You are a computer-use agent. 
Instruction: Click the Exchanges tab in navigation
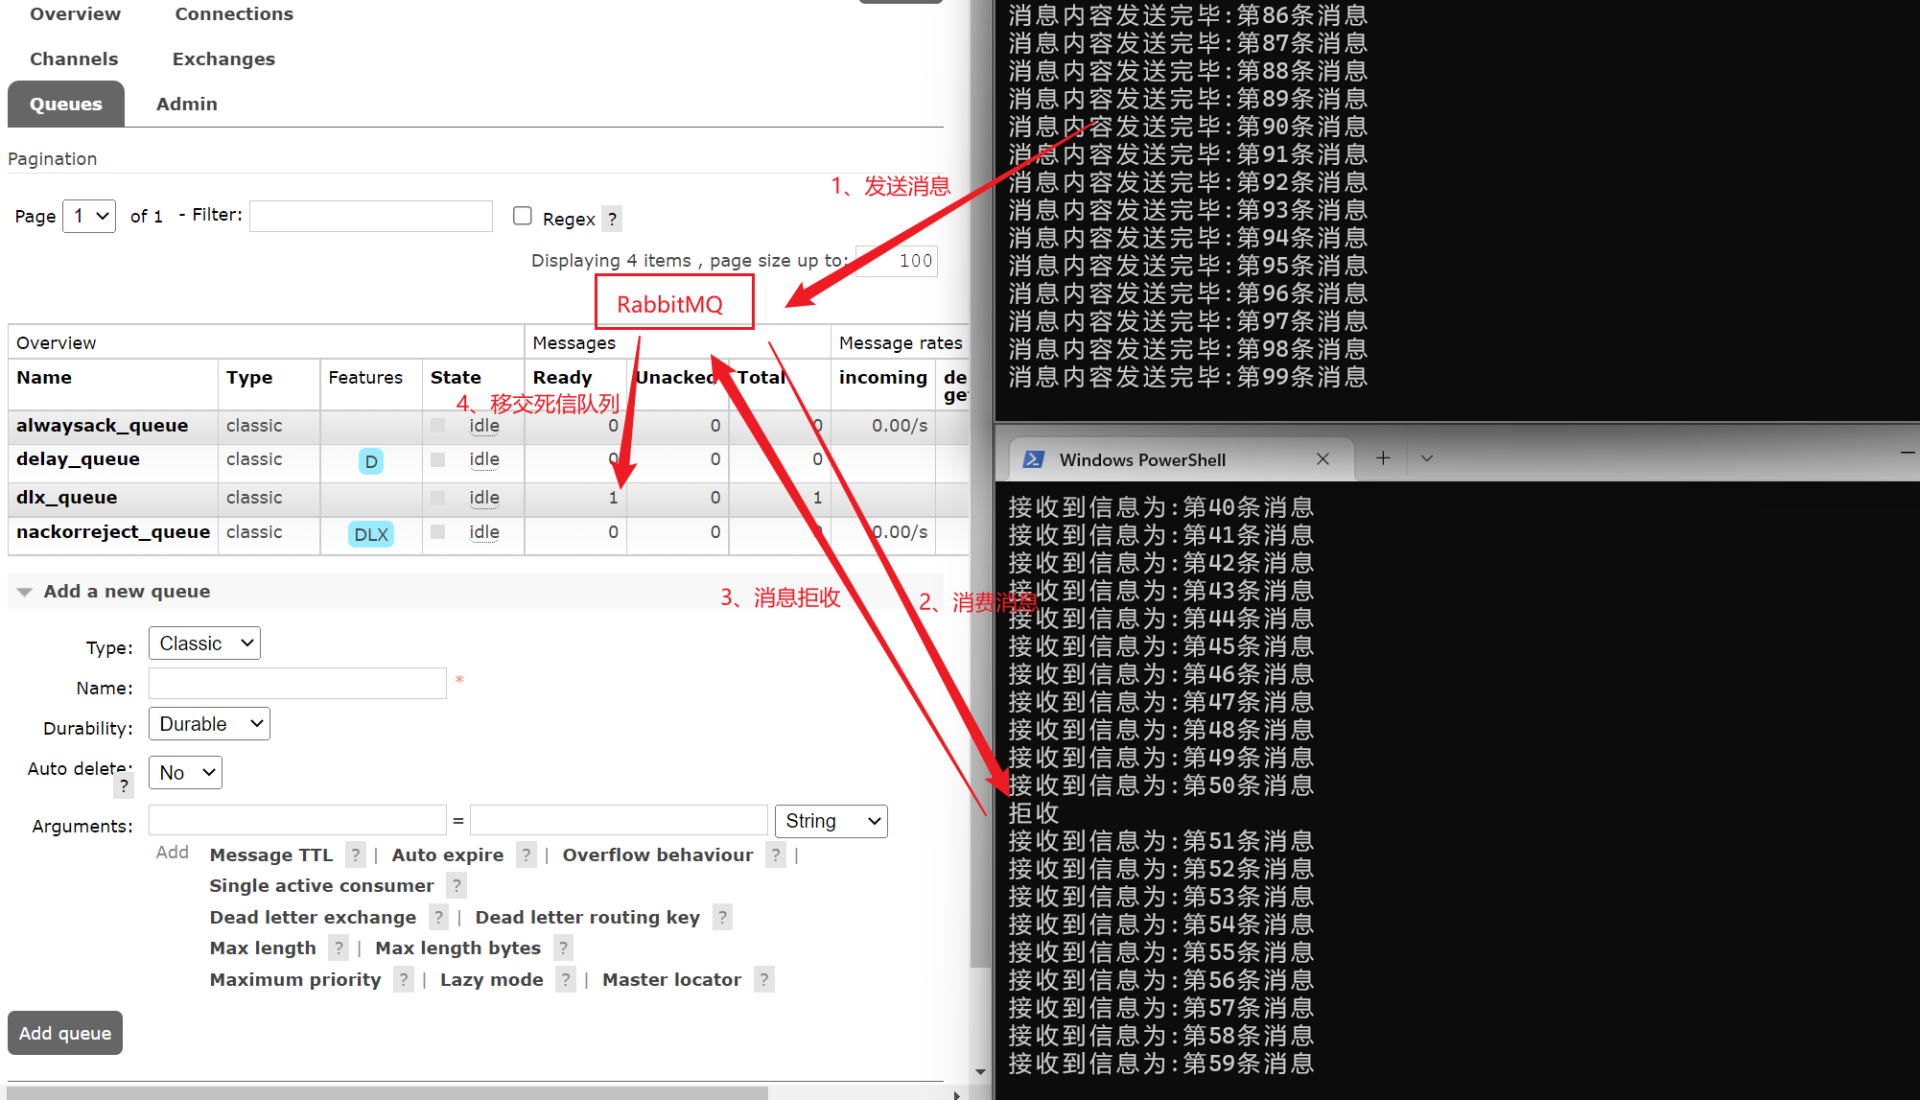coord(224,59)
